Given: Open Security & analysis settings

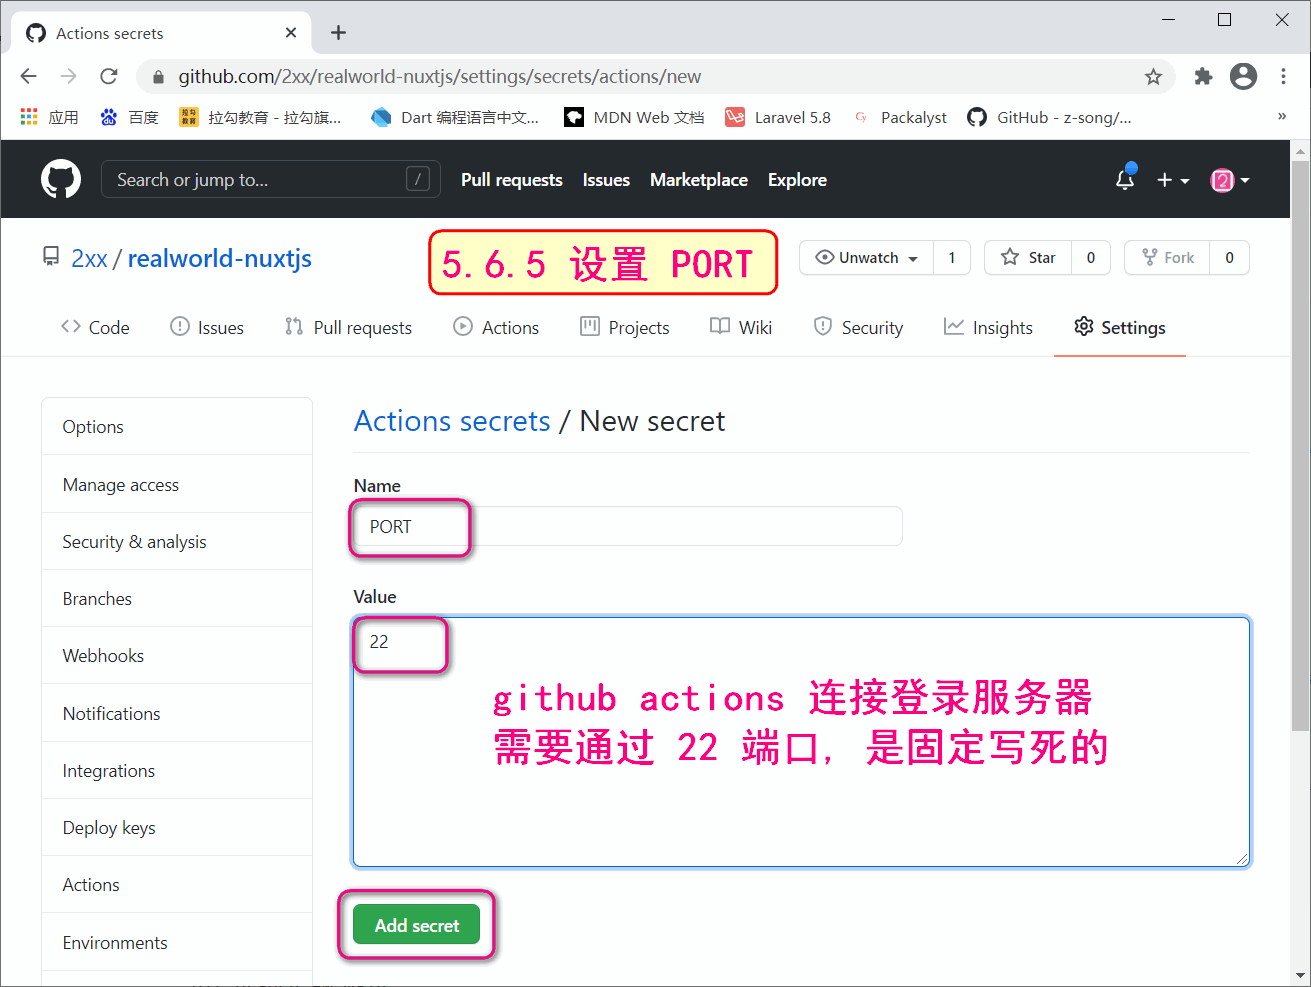Looking at the screenshot, I should (177, 542).
